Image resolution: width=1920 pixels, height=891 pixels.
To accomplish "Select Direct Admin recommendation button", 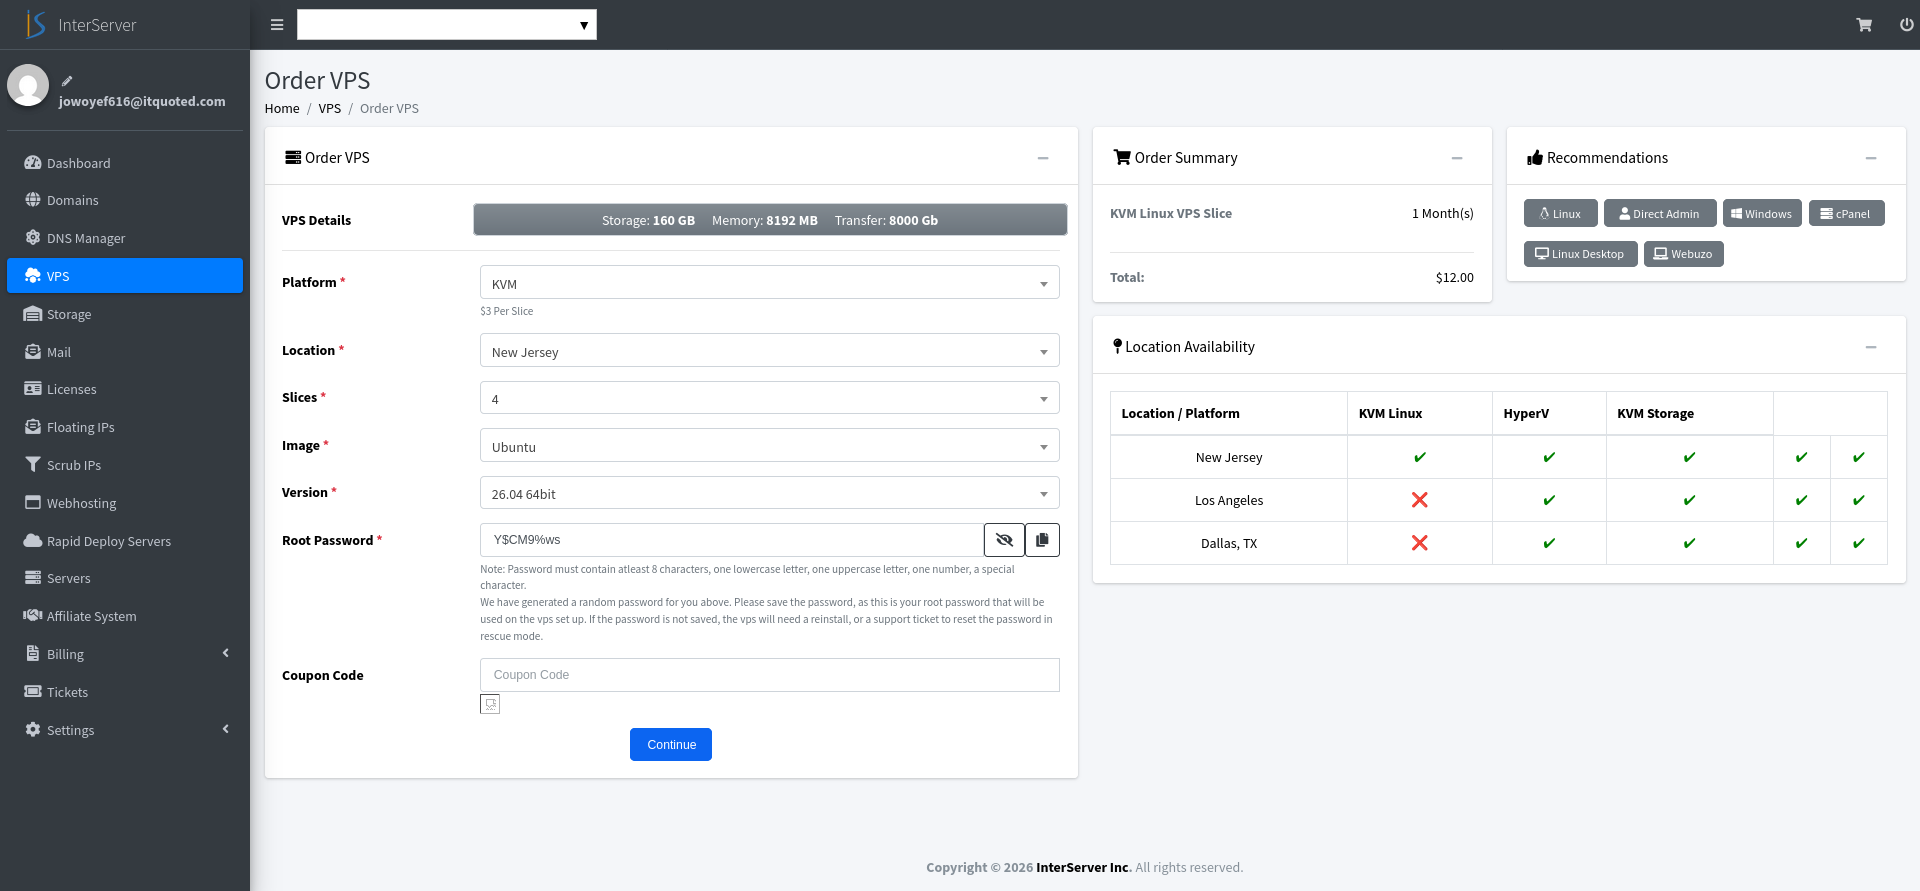I will click(x=1660, y=213).
